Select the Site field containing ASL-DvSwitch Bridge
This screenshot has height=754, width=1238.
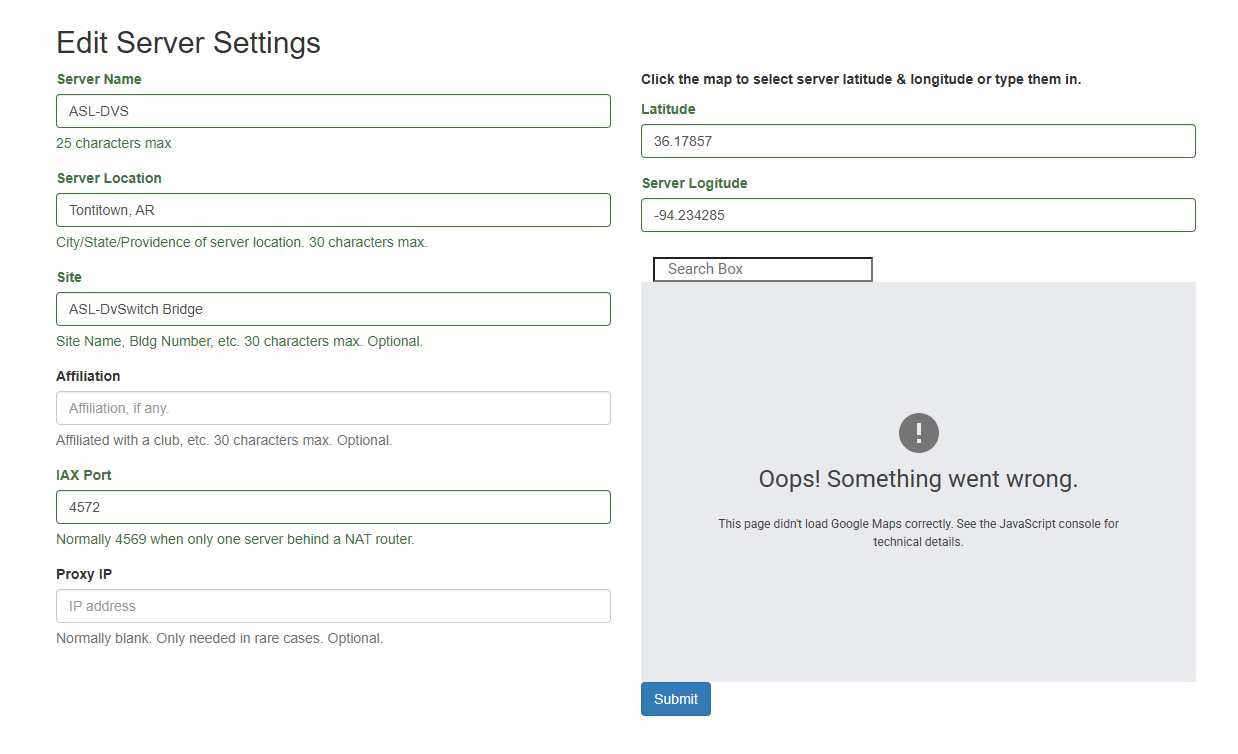[333, 309]
